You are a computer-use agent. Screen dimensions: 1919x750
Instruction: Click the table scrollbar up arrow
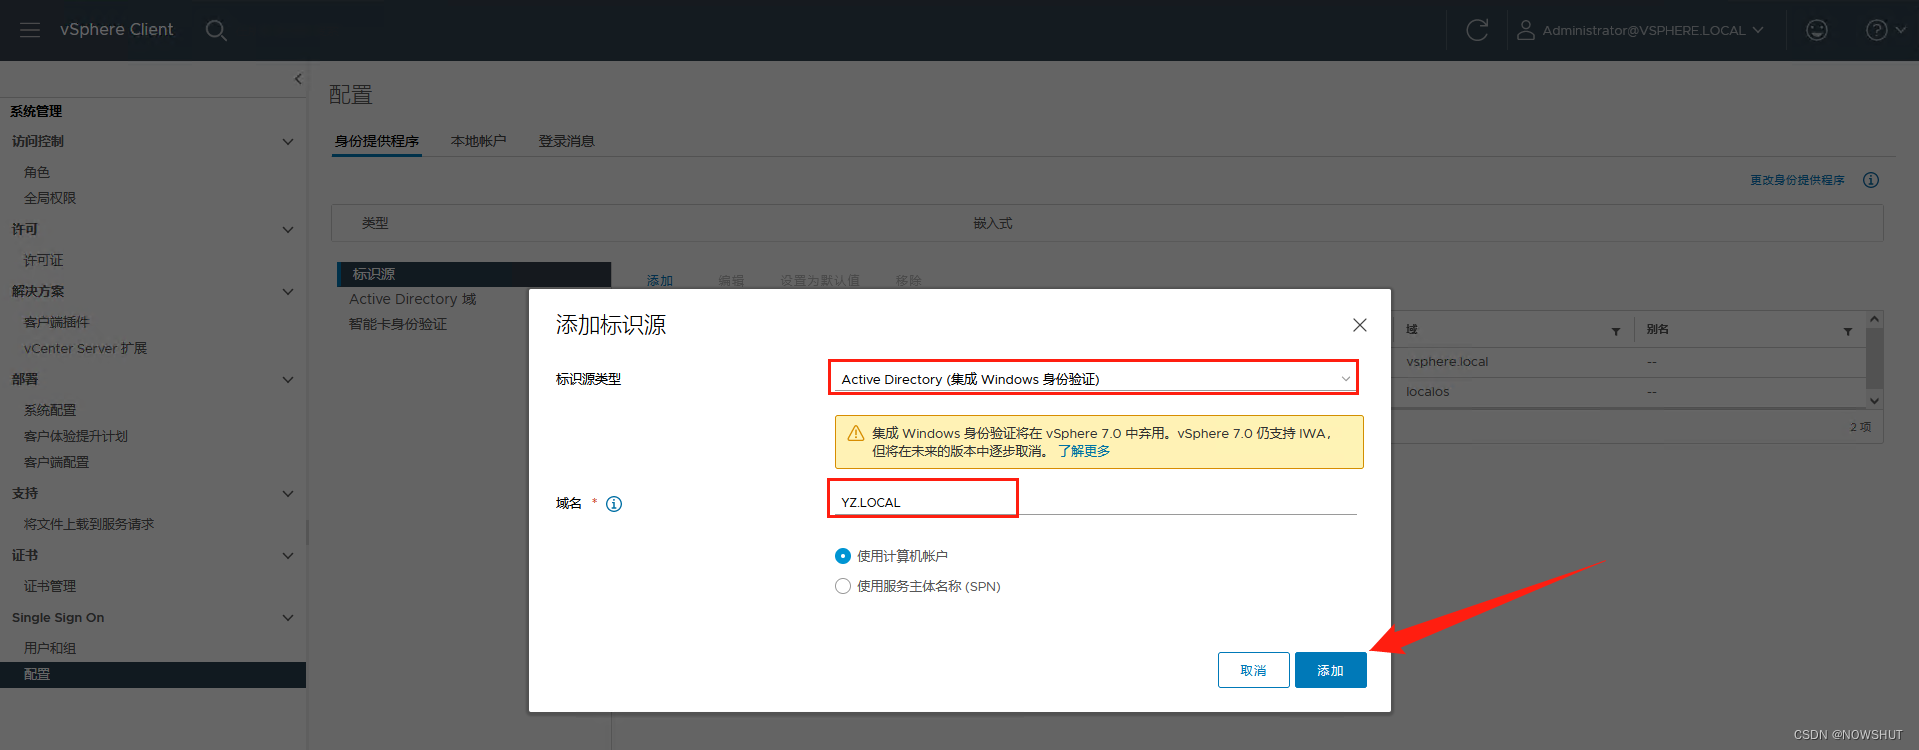pyautogui.click(x=1874, y=319)
